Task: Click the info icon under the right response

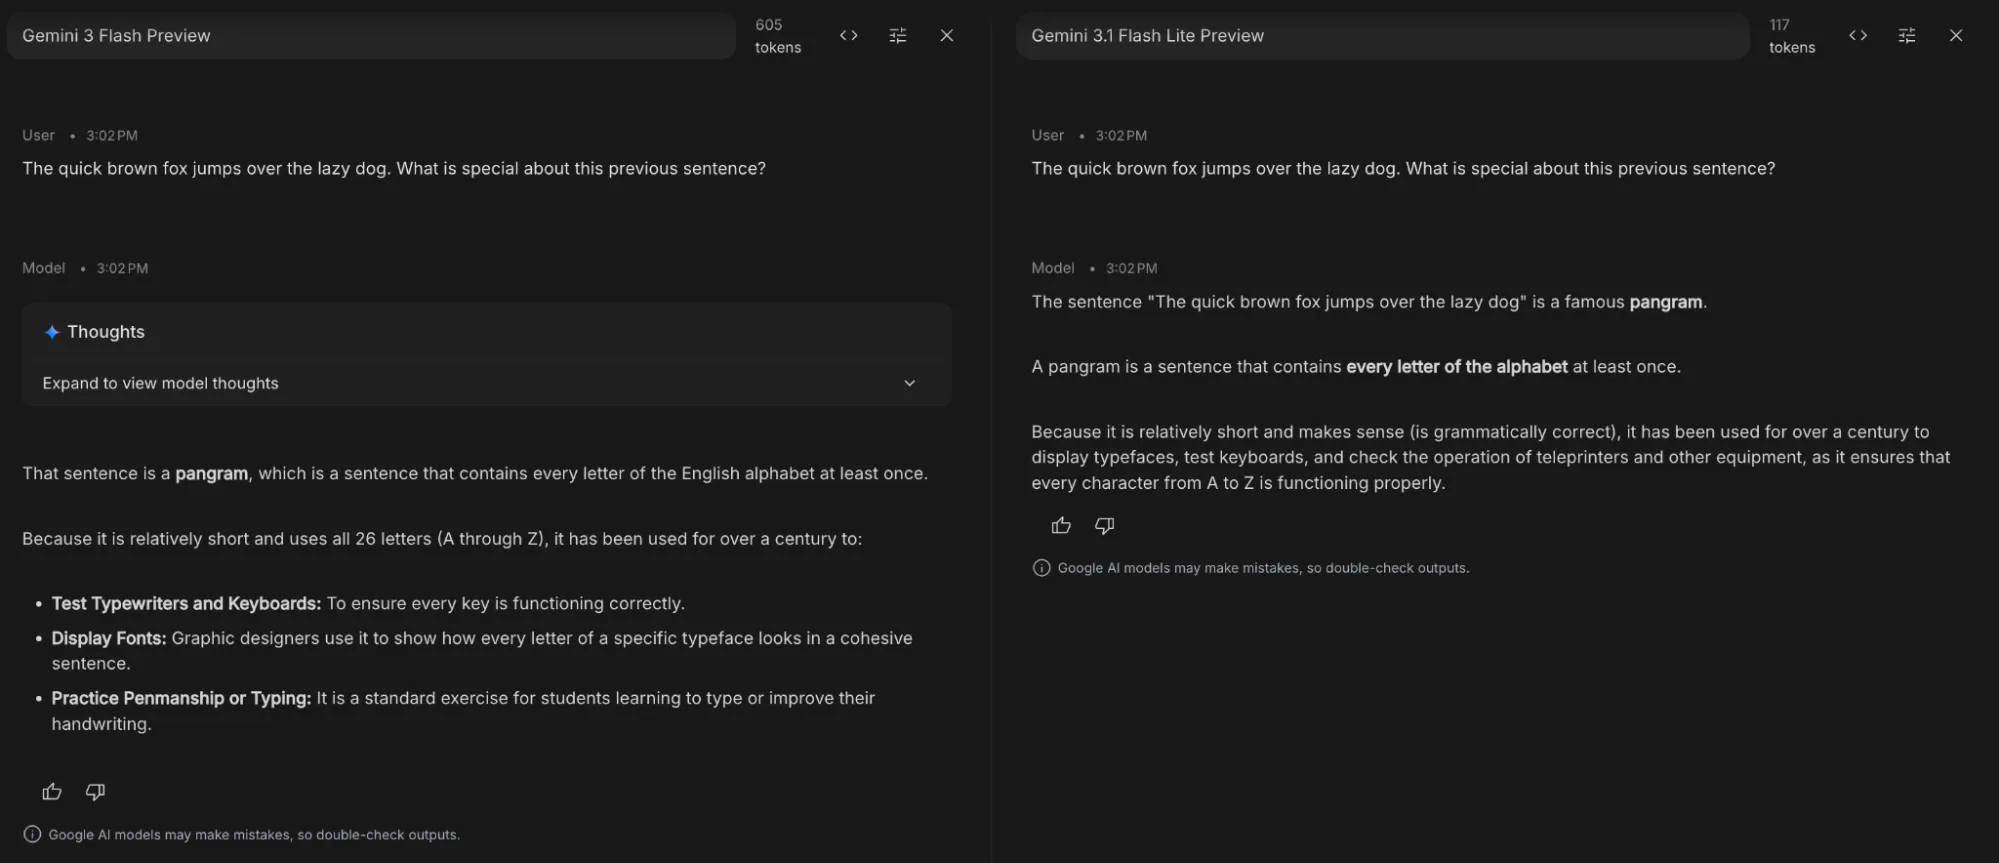Action: tap(1041, 568)
